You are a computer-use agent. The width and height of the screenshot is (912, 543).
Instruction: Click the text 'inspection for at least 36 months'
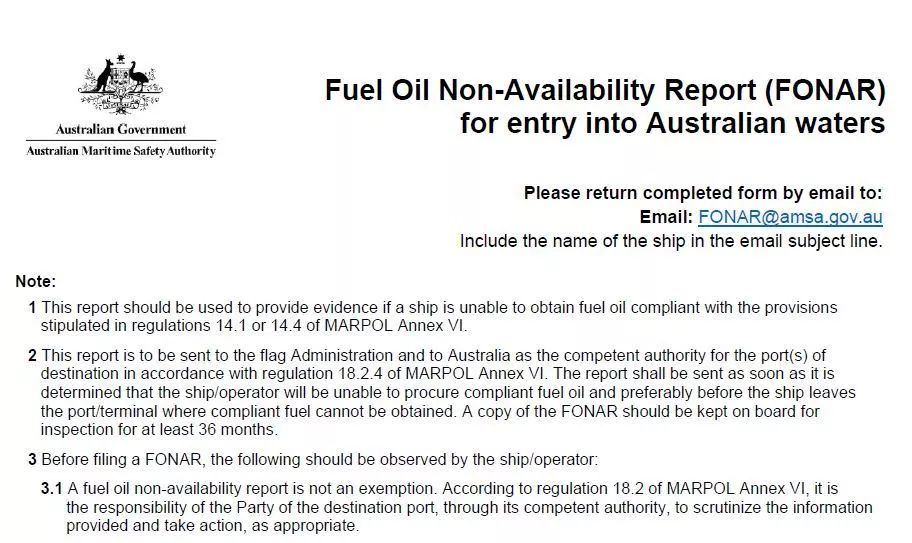159,430
